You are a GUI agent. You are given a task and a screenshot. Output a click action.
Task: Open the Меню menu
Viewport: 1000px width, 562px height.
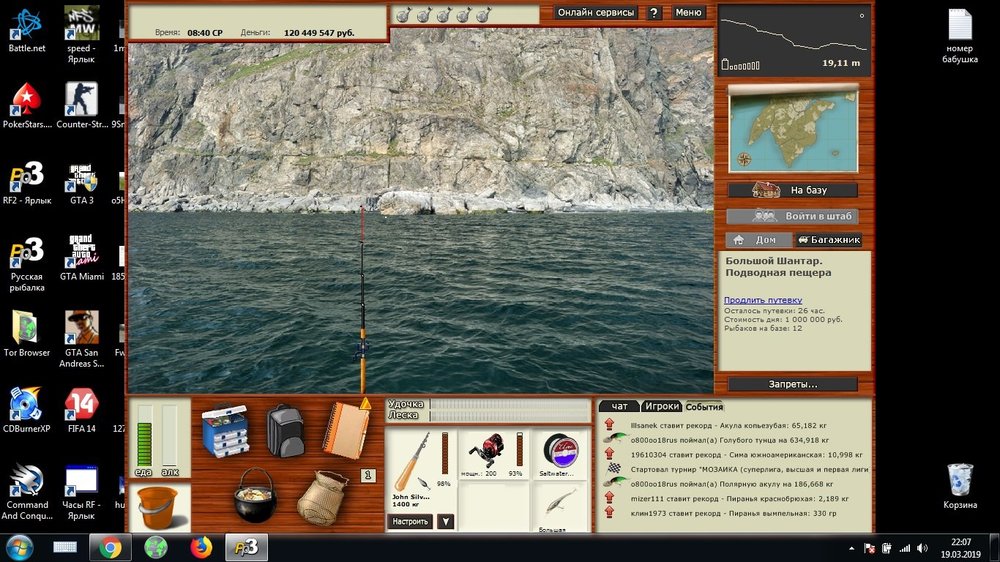click(x=688, y=13)
